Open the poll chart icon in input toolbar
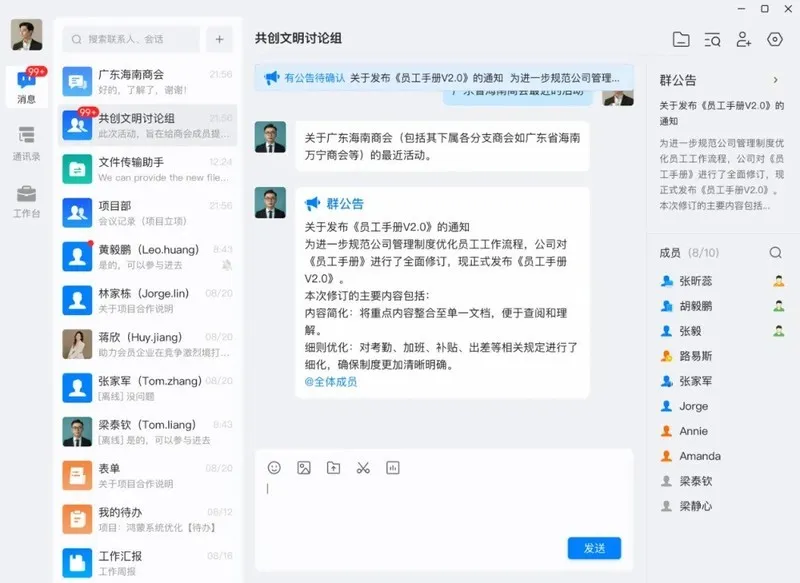Viewport: 800px width, 583px height. click(x=392, y=467)
